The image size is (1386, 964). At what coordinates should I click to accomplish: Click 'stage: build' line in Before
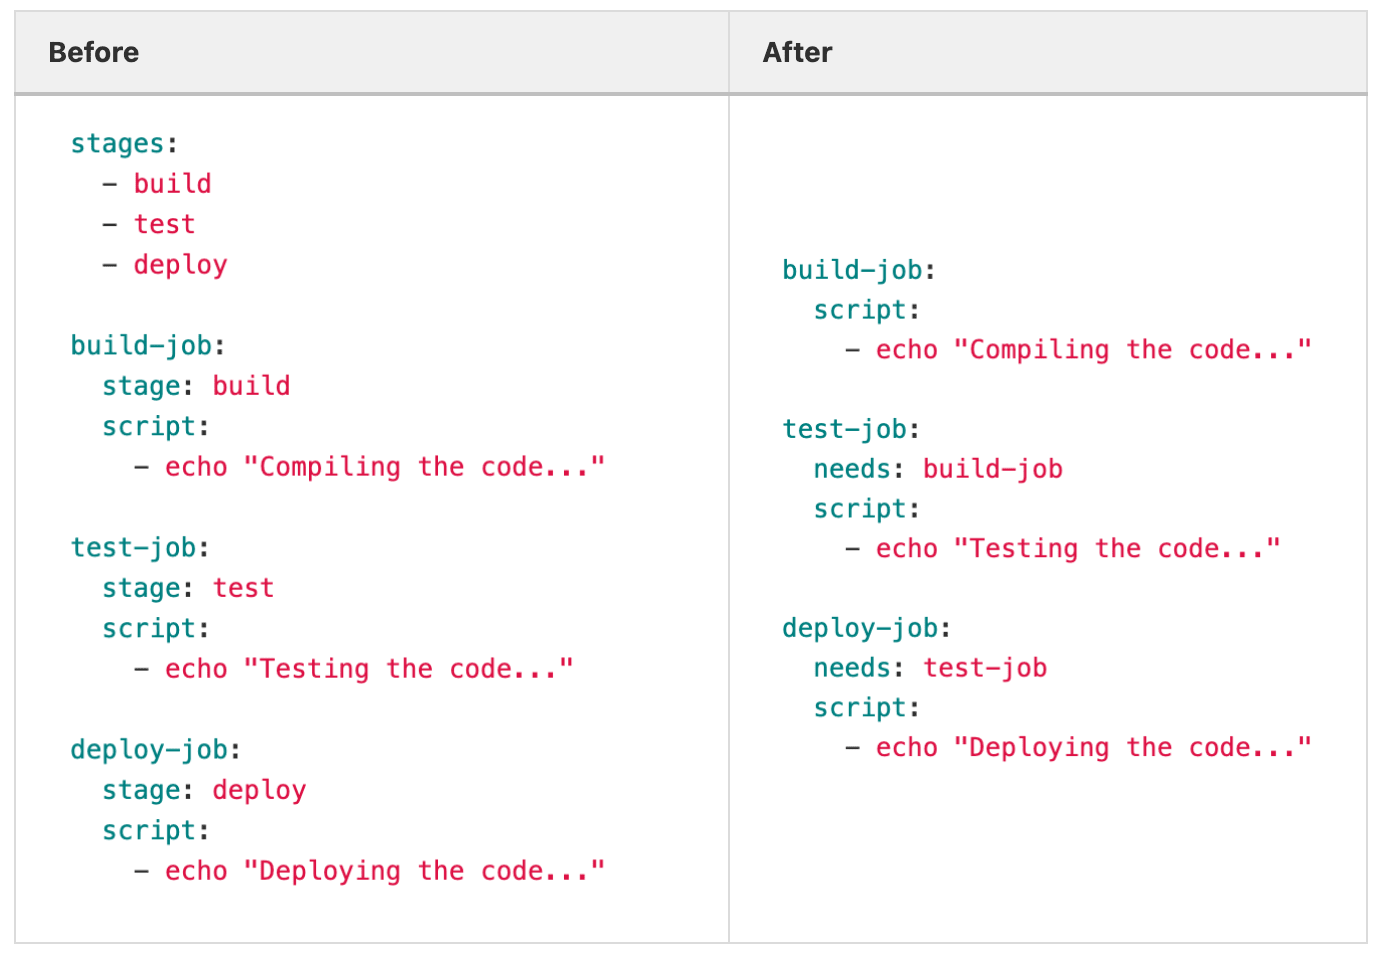(x=196, y=386)
